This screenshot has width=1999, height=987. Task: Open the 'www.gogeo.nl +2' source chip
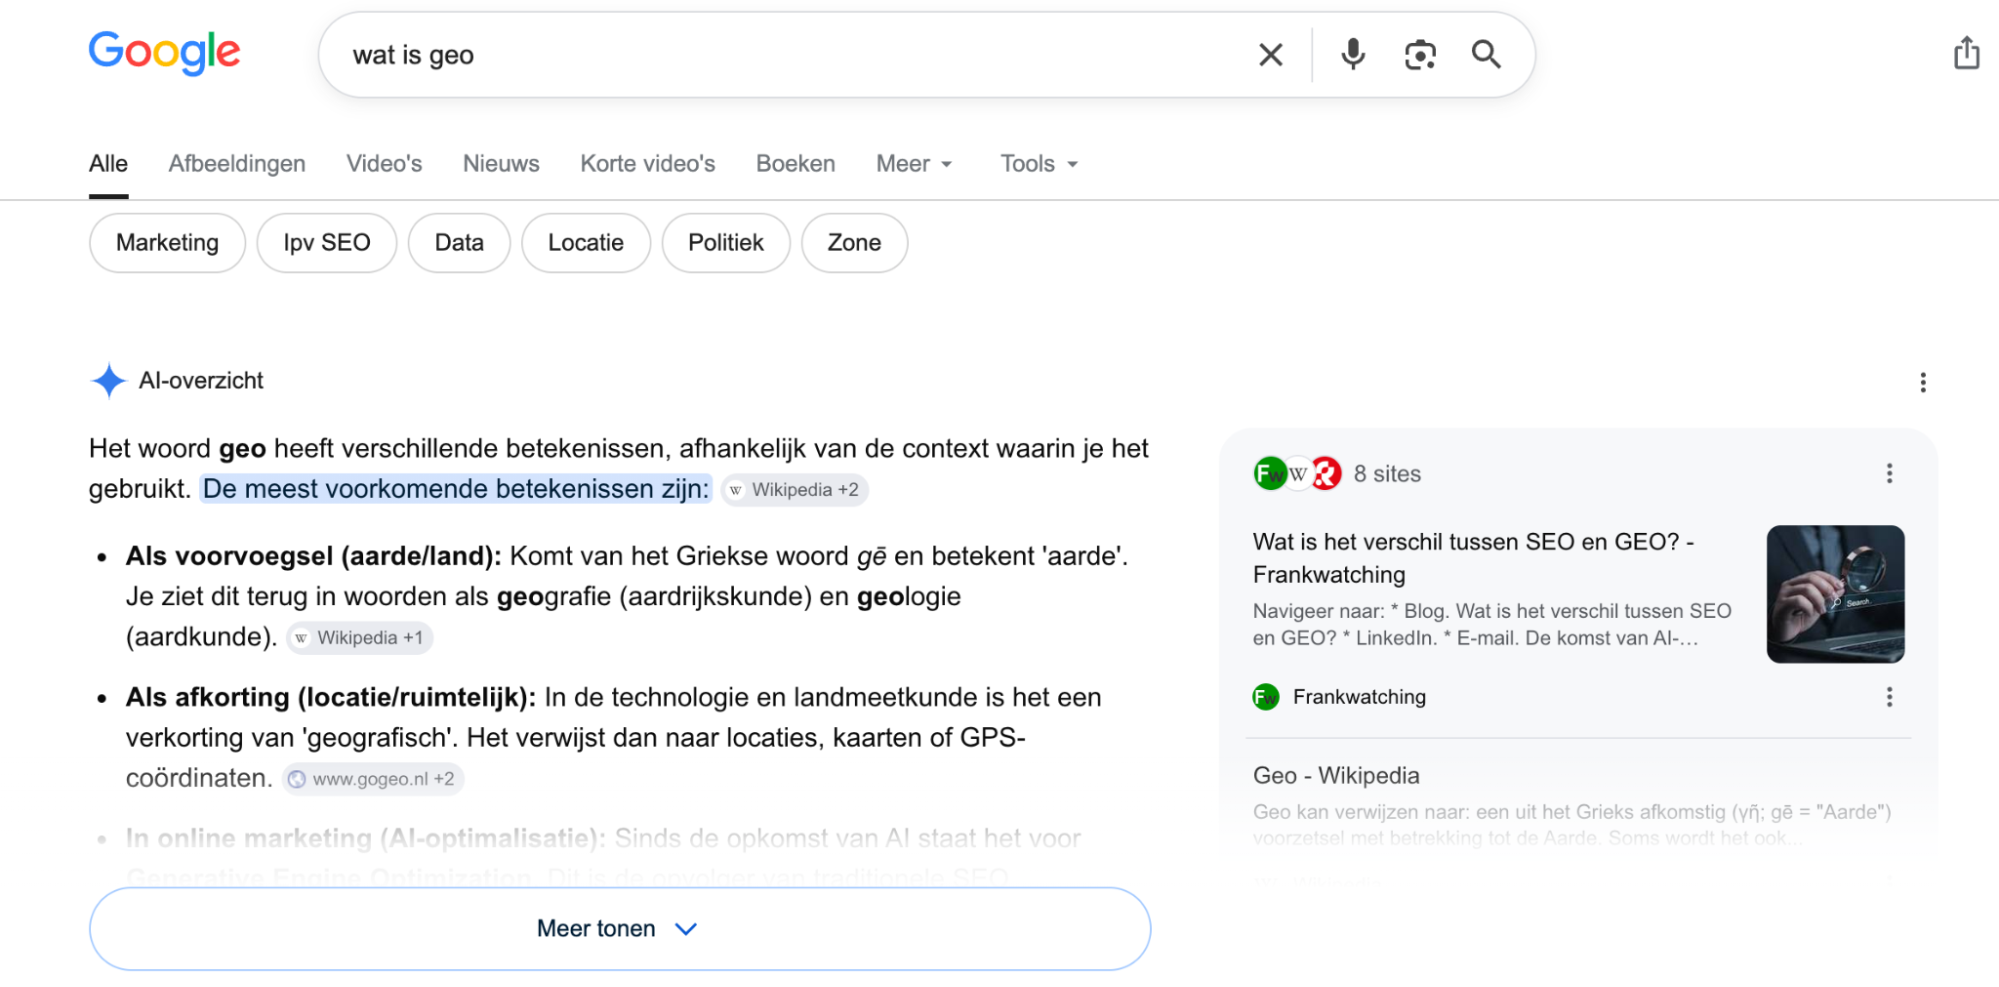(x=373, y=779)
